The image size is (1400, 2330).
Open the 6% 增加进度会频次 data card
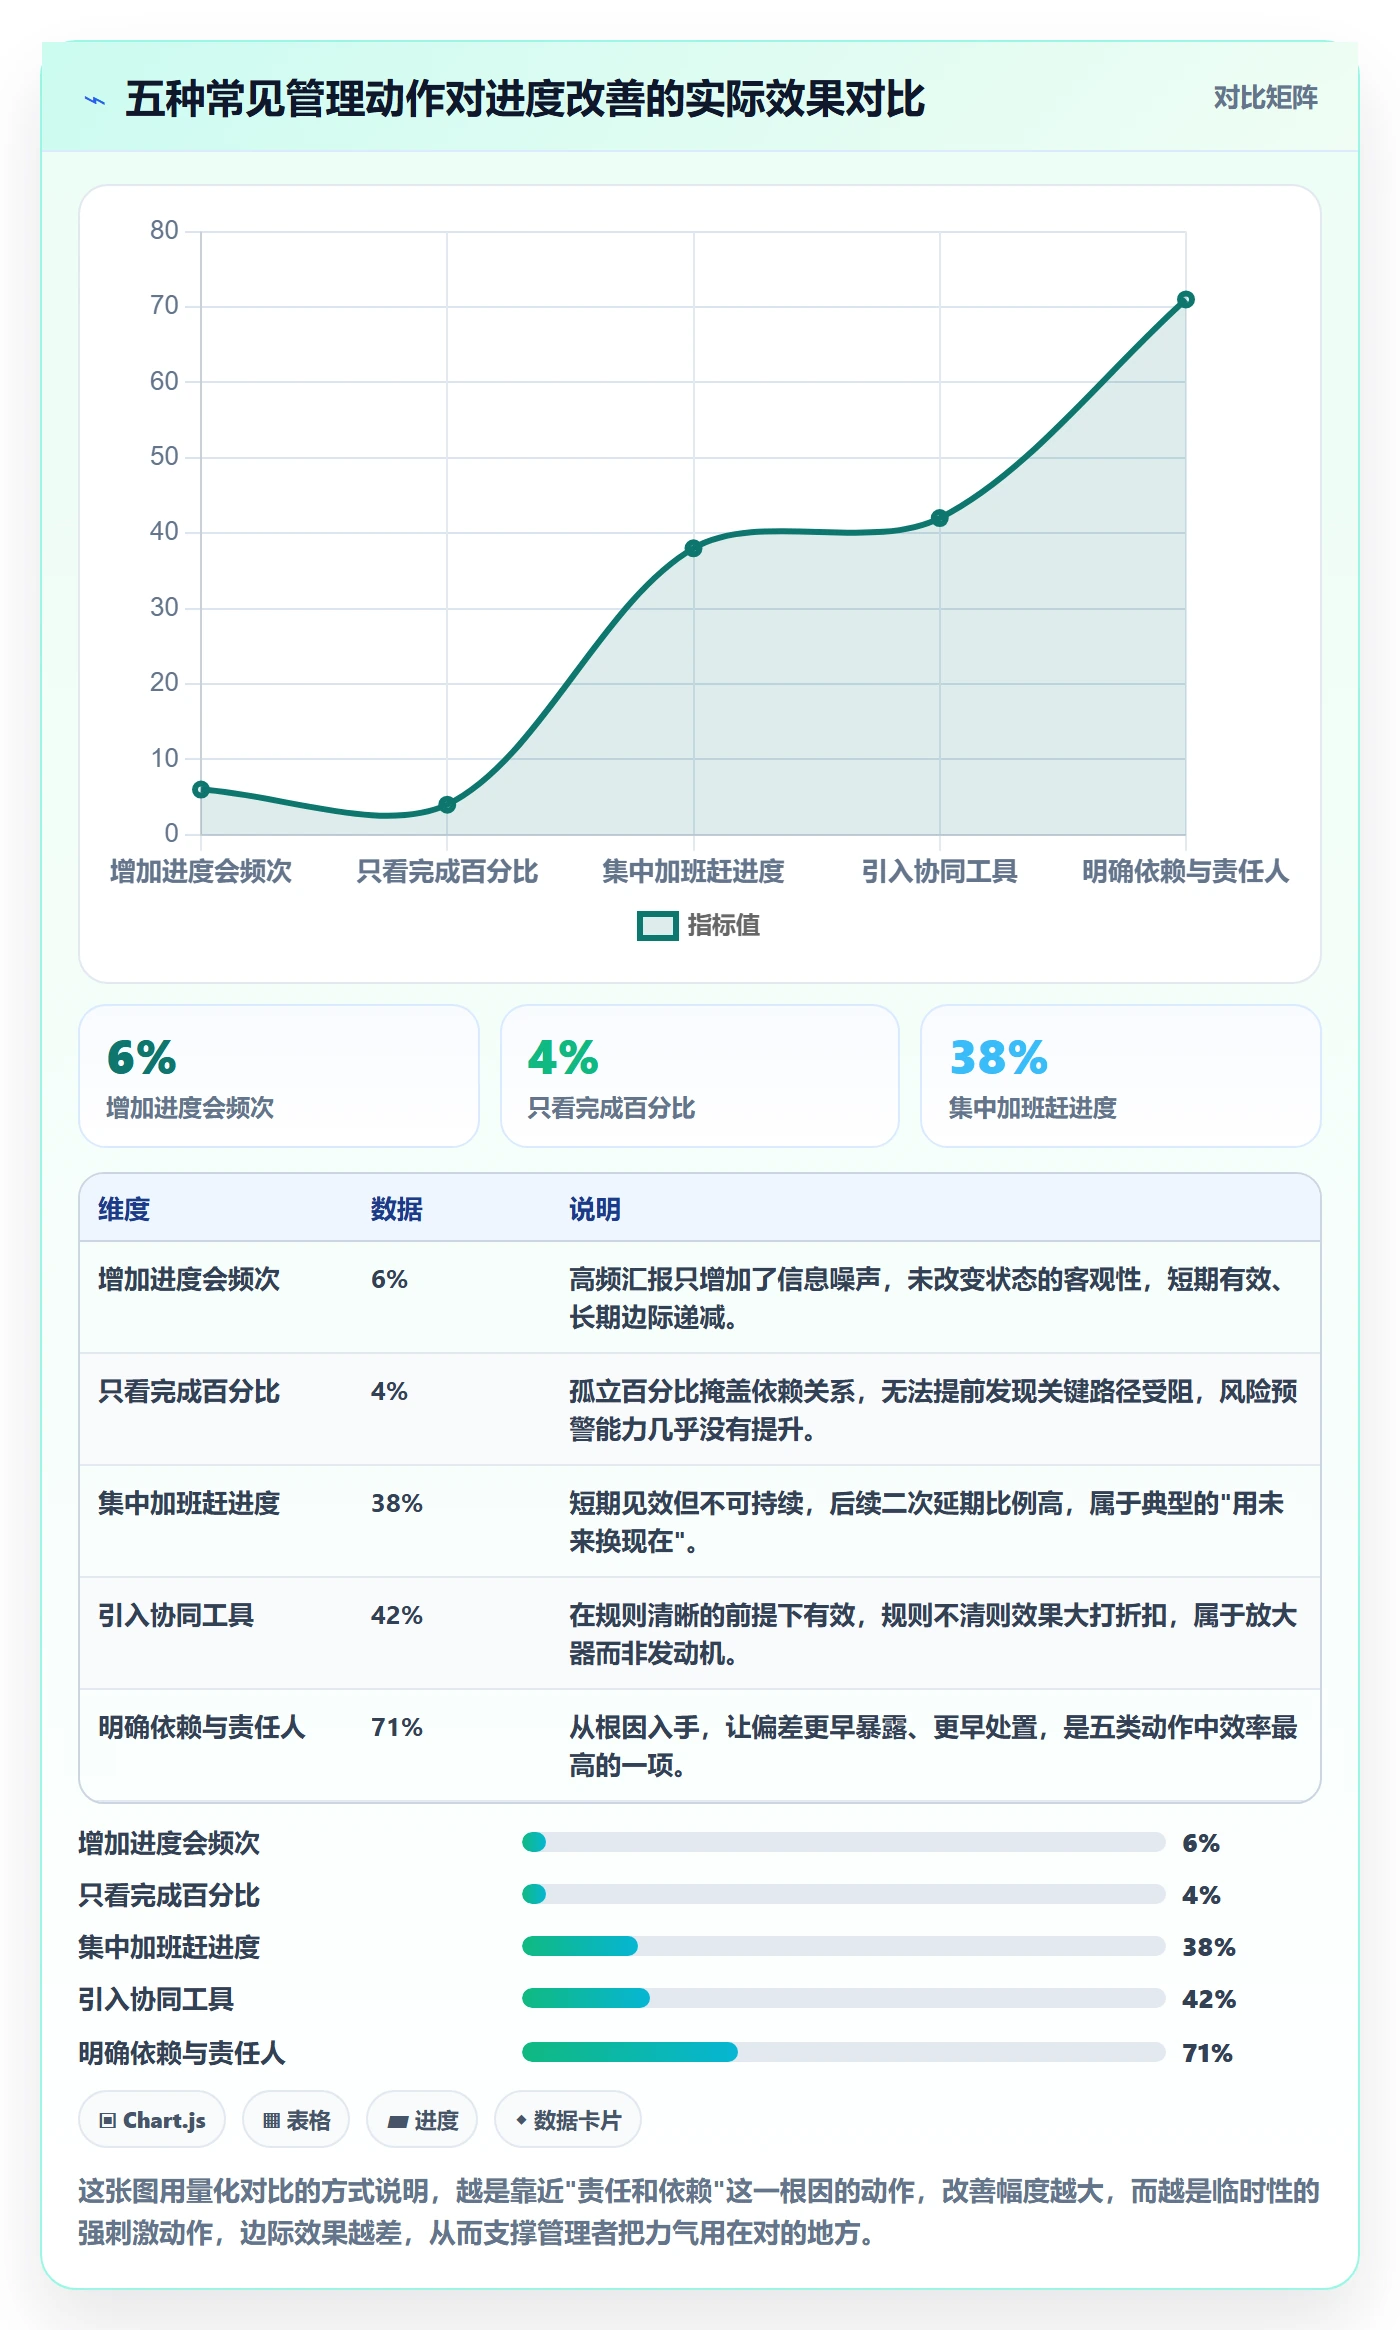coord(279,1076)
